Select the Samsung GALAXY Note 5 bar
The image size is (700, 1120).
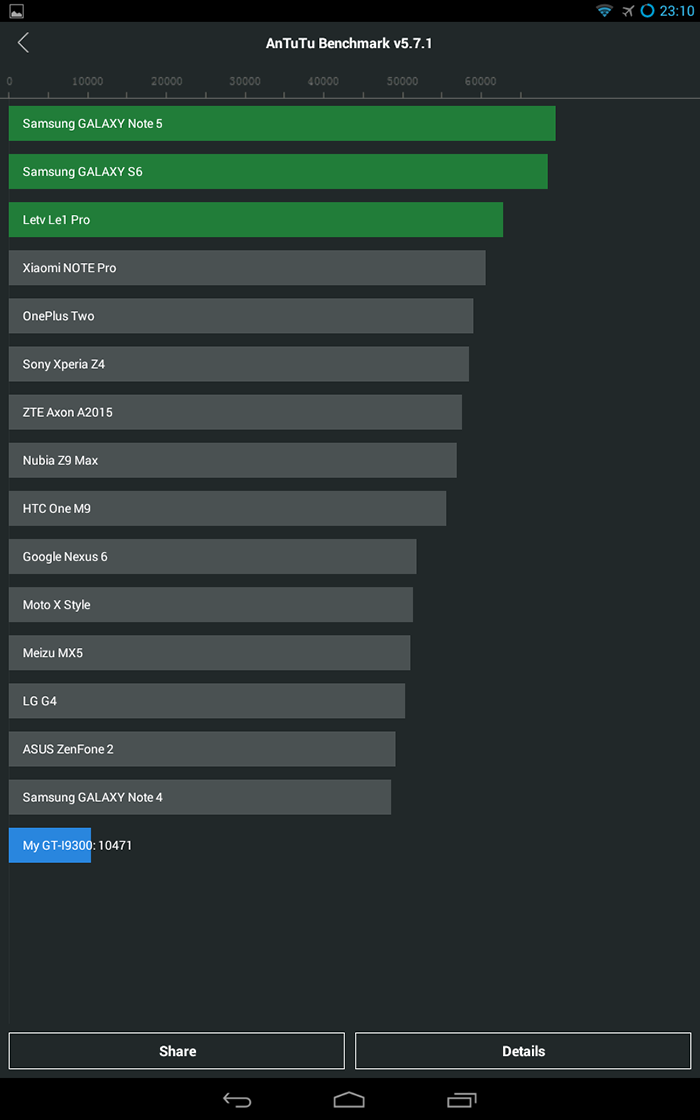(281, 124)
